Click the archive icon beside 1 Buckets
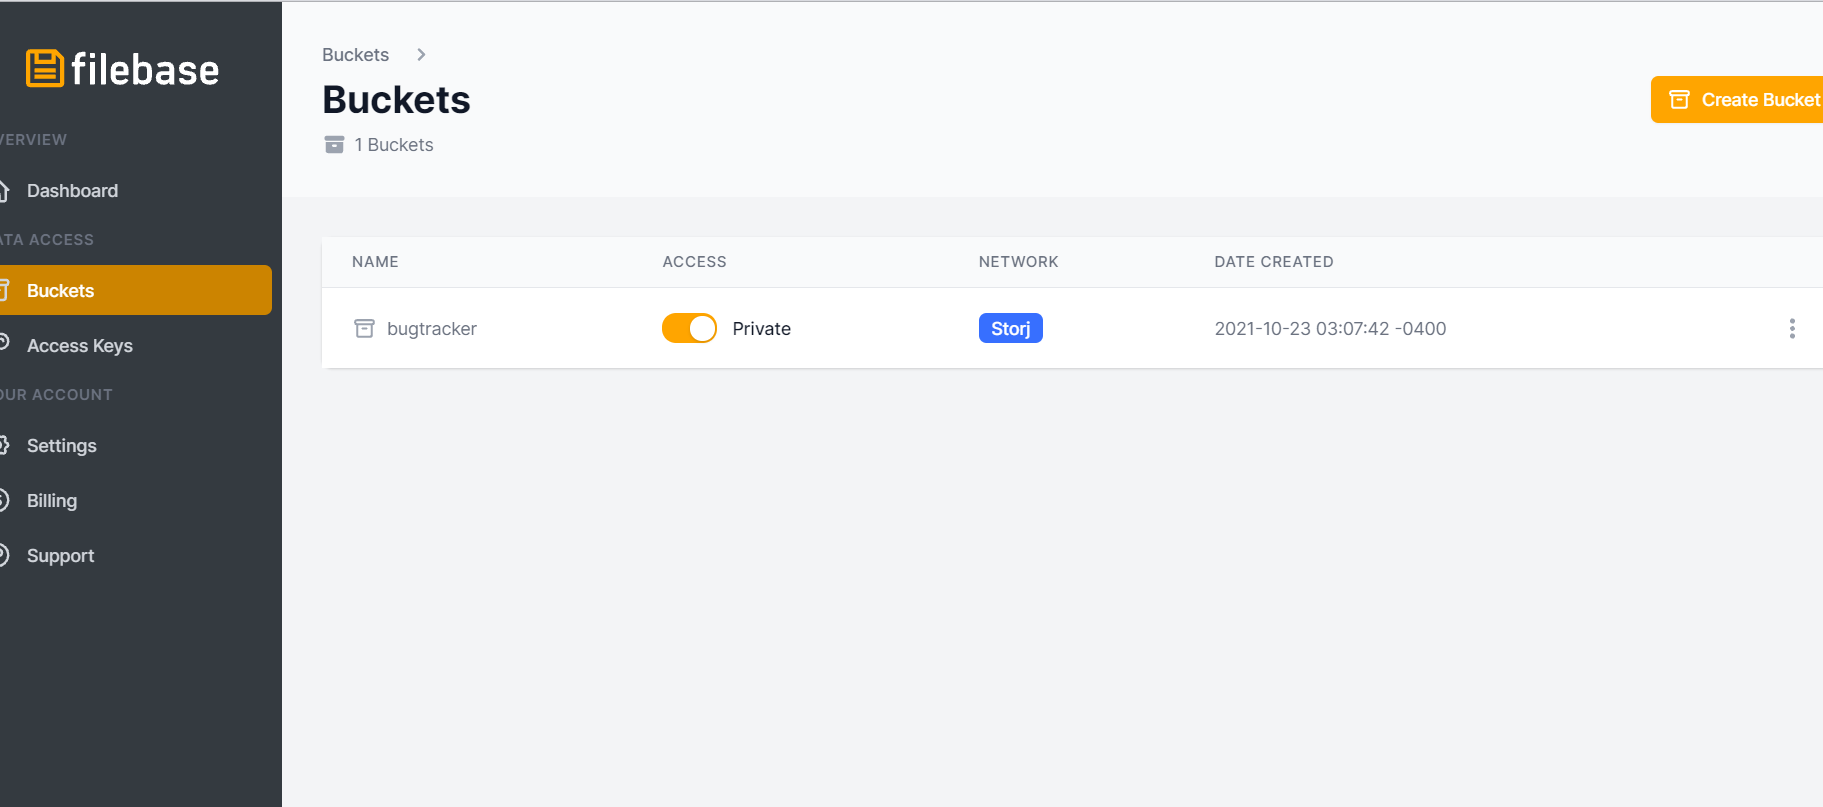Screen dimensions: 1823x807 (x=334, y=145)
